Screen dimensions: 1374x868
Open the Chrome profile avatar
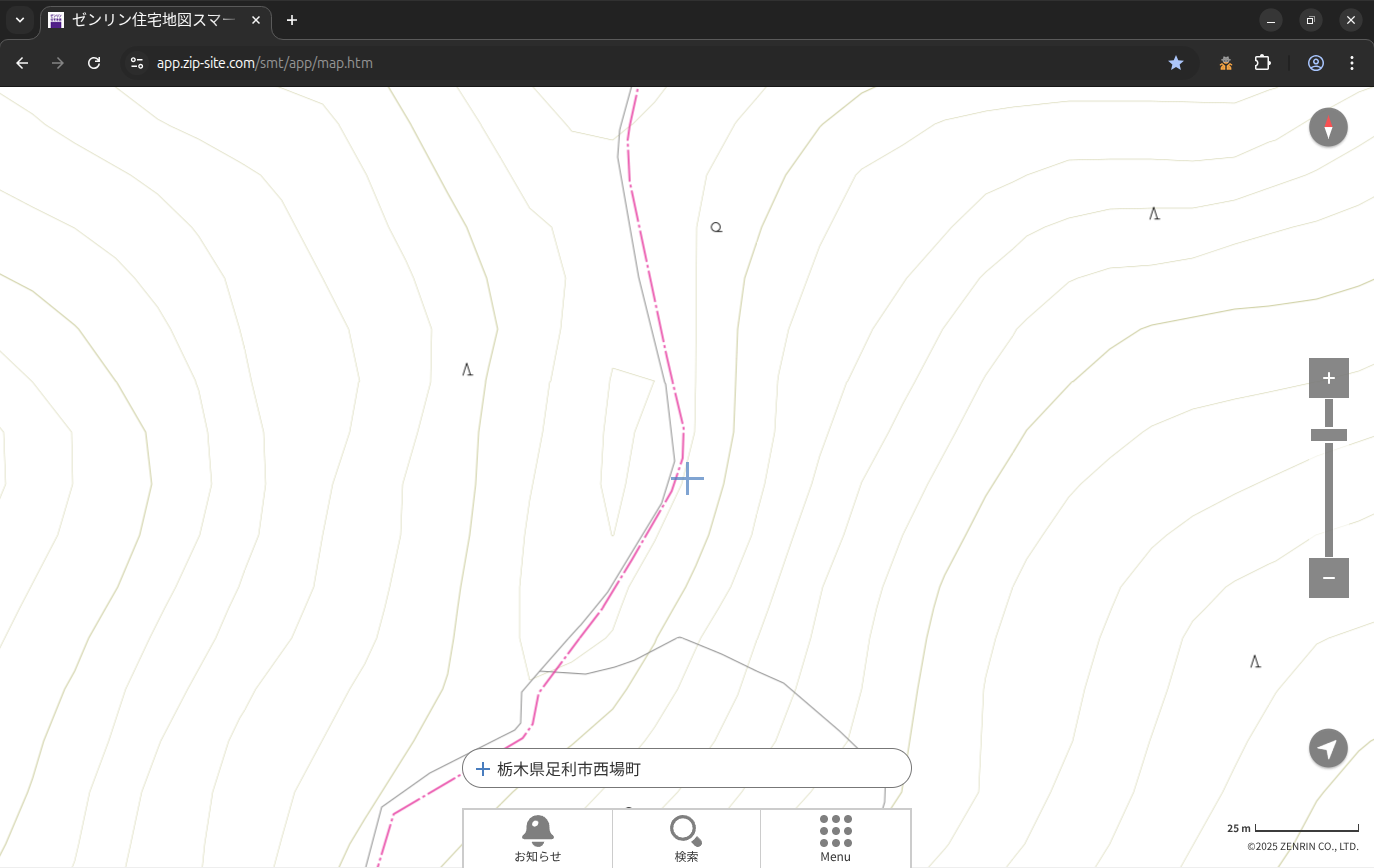pos(1316,63)
